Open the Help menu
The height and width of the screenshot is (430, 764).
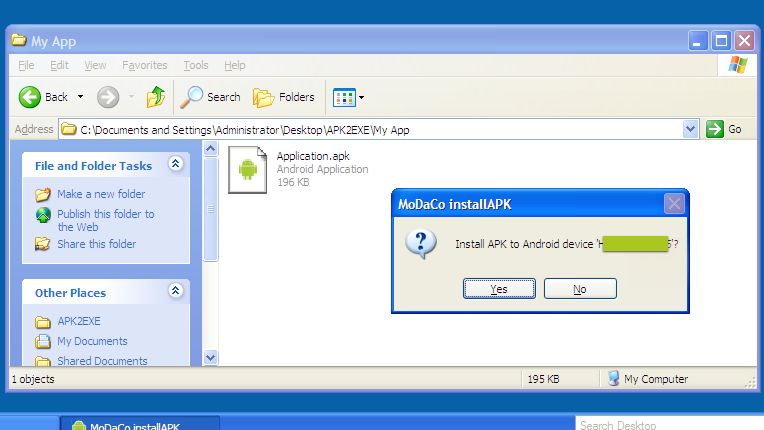(234, 65)
